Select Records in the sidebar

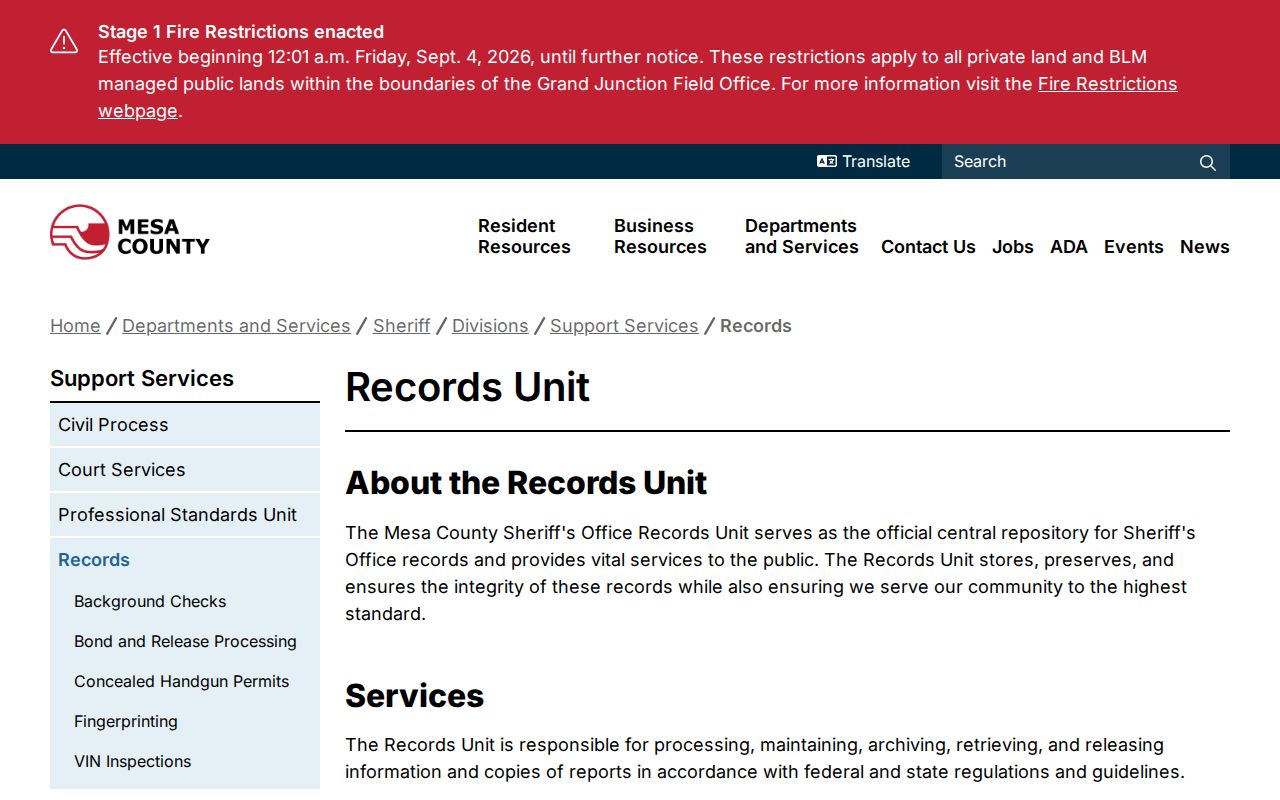(185, 560)
